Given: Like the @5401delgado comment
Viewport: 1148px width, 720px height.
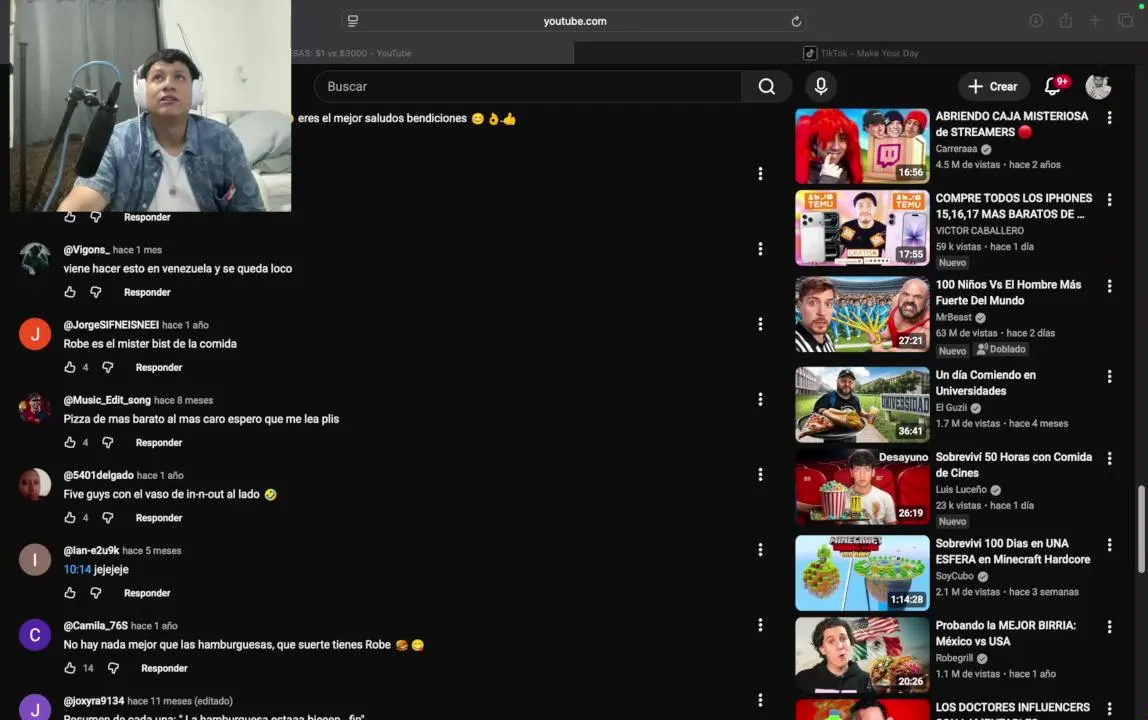Looking at the screenshot, I should [x=70, y=518].
